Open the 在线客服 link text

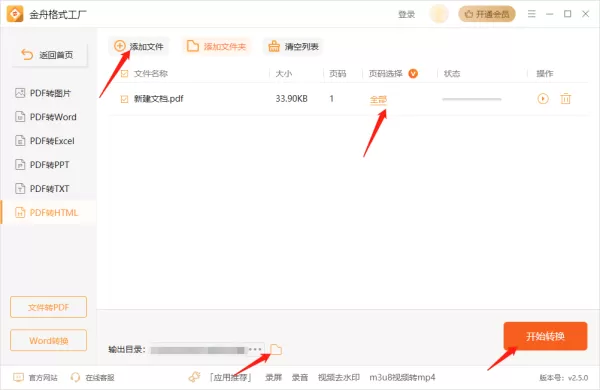point(100,378)
